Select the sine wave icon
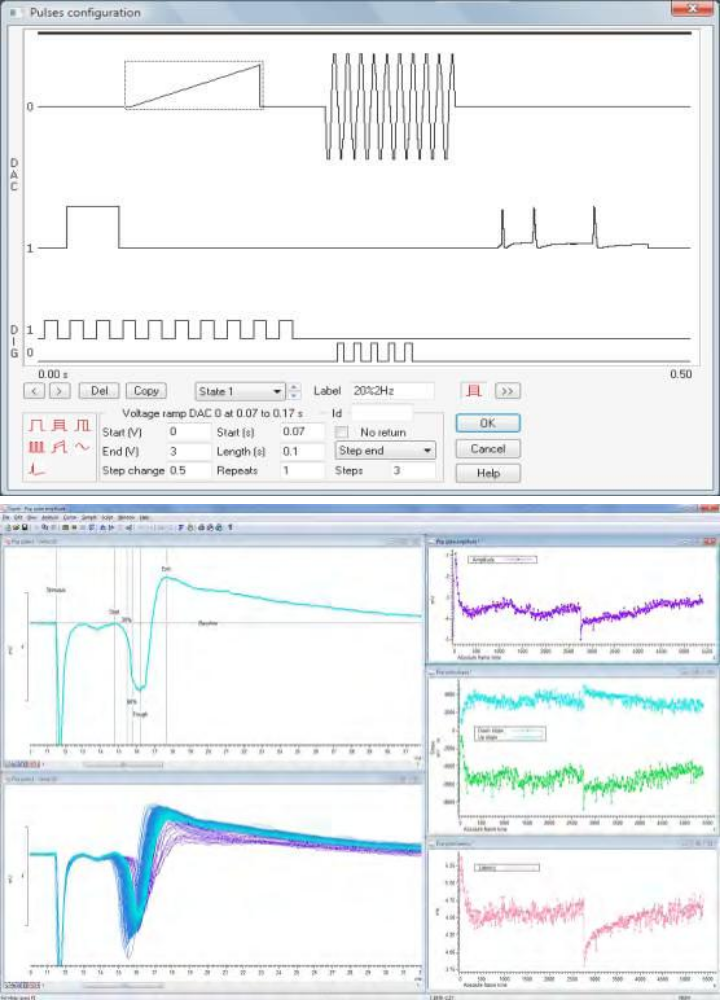This screenshot has height=1000, width=720. [82, 447]
